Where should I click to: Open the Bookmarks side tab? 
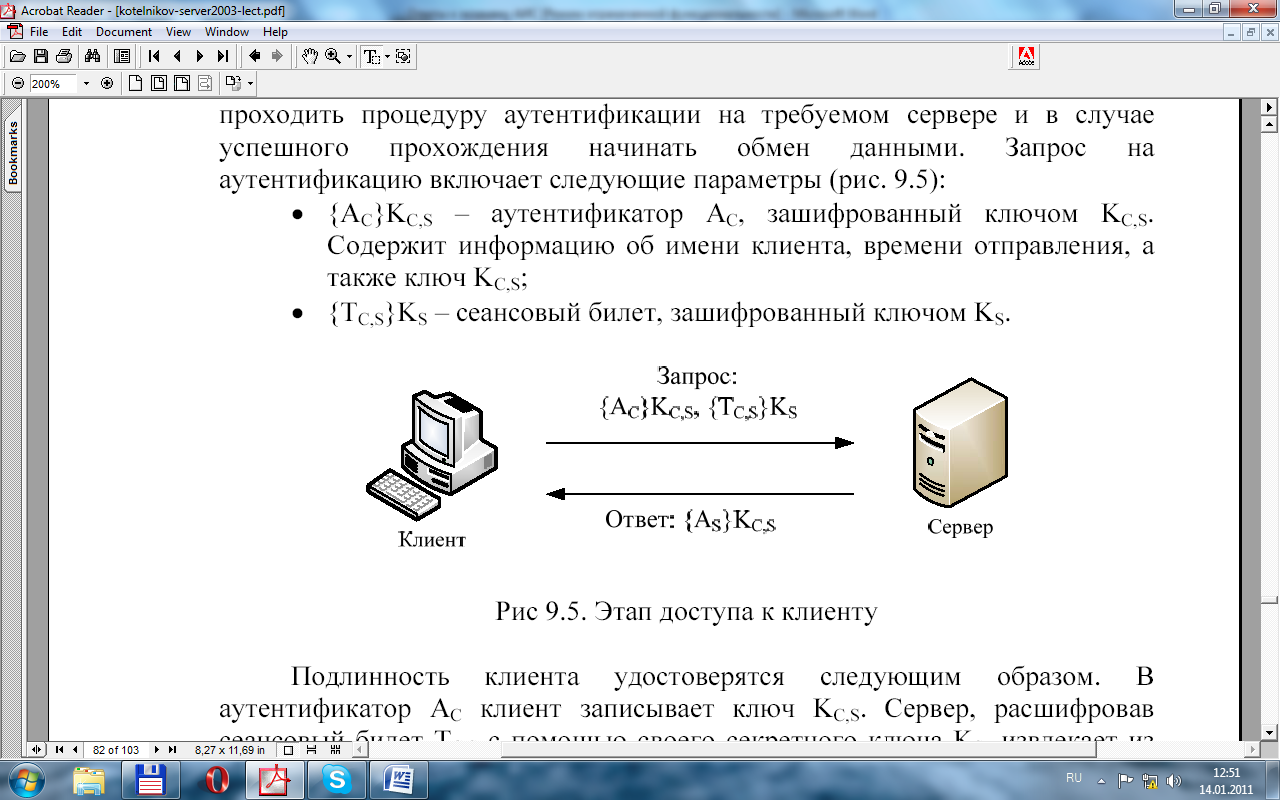13,154
